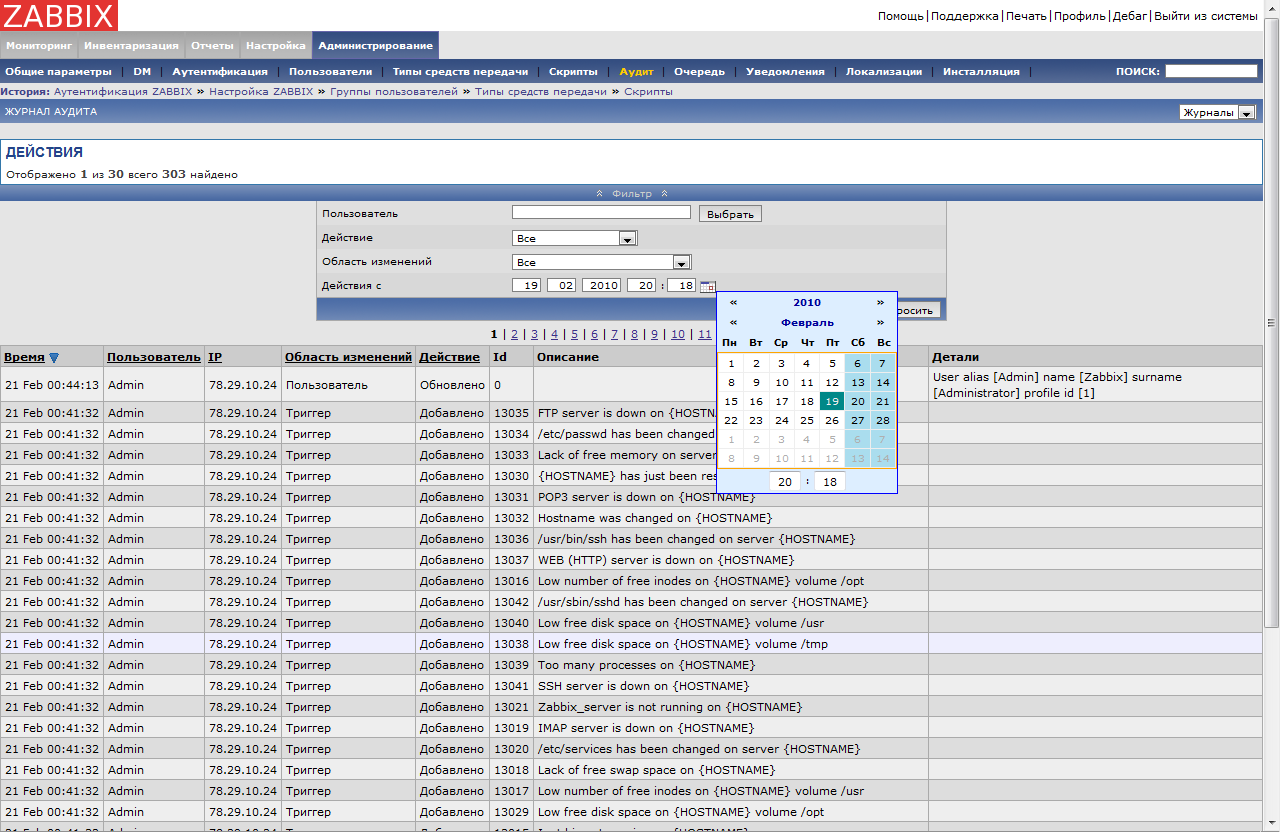Click Выйти из системы link
The image size is (1280, 832).
click(x=1205, y=16)
